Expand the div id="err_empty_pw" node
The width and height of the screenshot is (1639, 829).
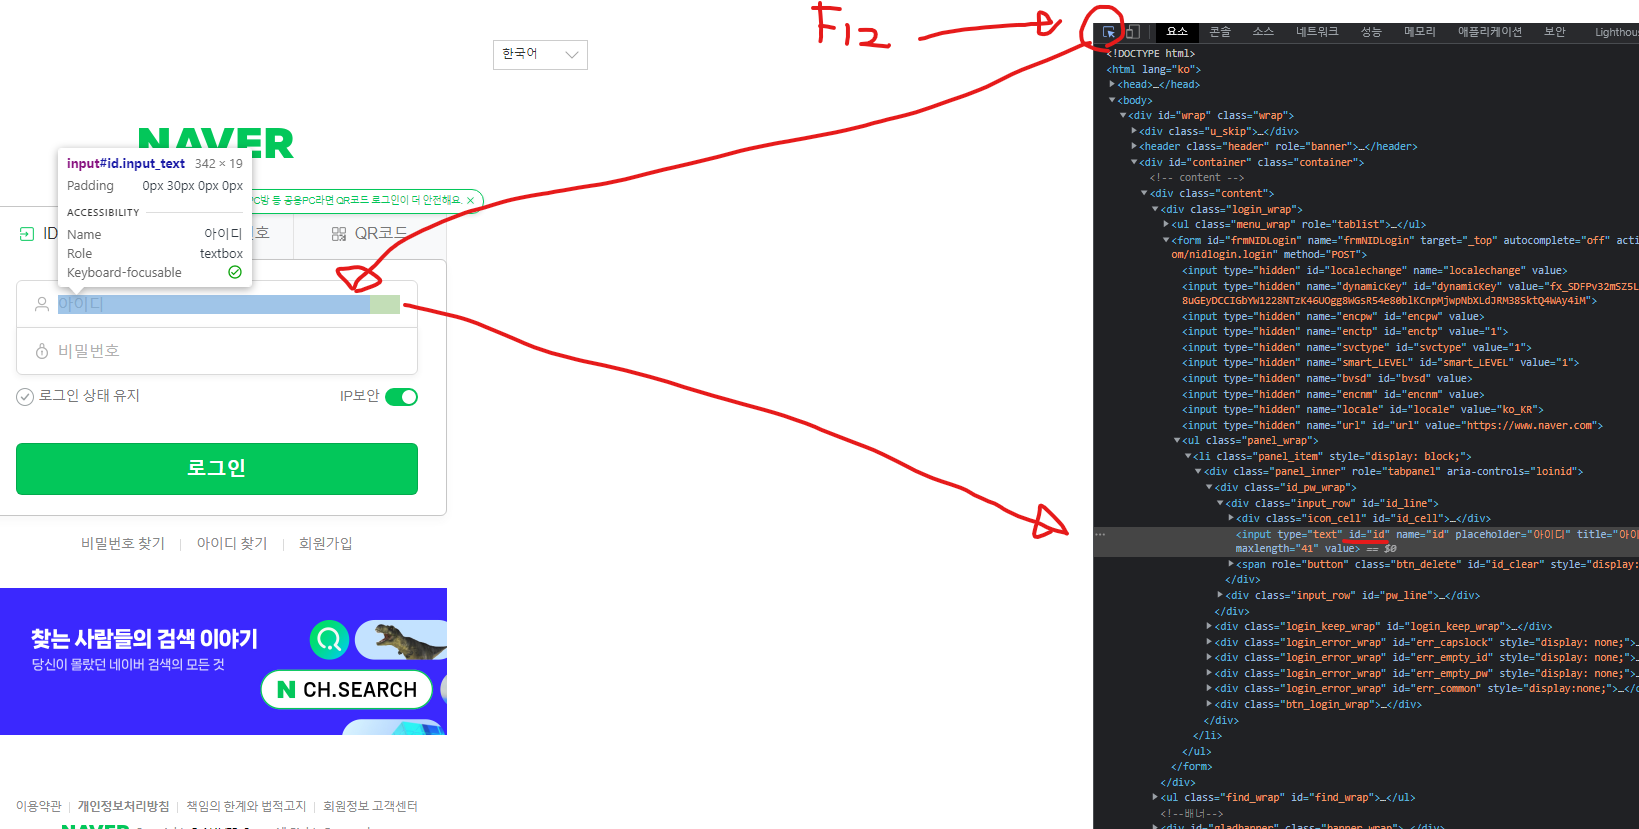(x=1209, y=673)
